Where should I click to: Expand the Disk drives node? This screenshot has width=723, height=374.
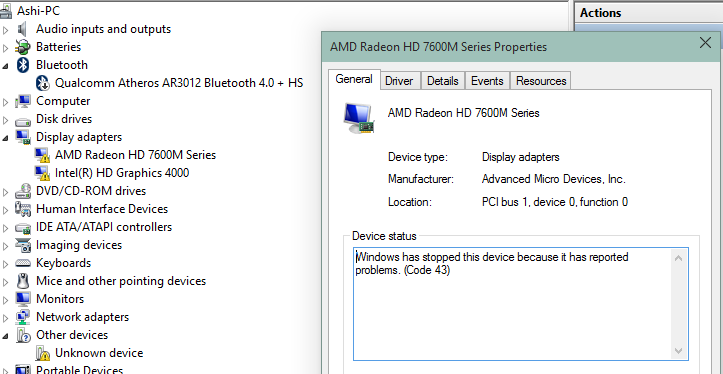(6, 120)
